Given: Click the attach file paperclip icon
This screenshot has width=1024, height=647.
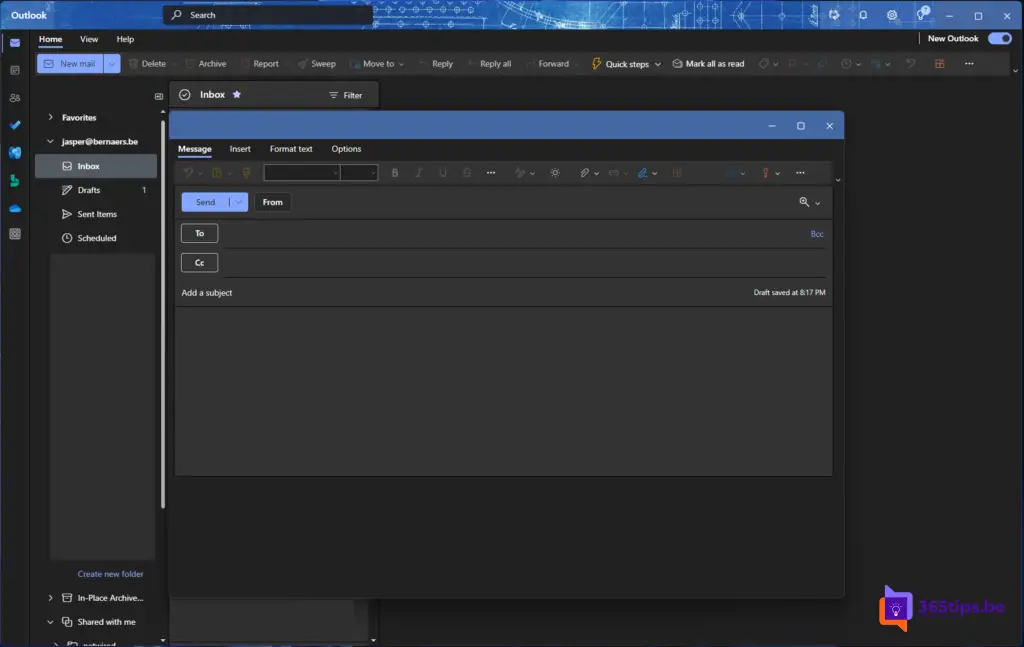Looking at the screenshot, I should click(585, 173).
